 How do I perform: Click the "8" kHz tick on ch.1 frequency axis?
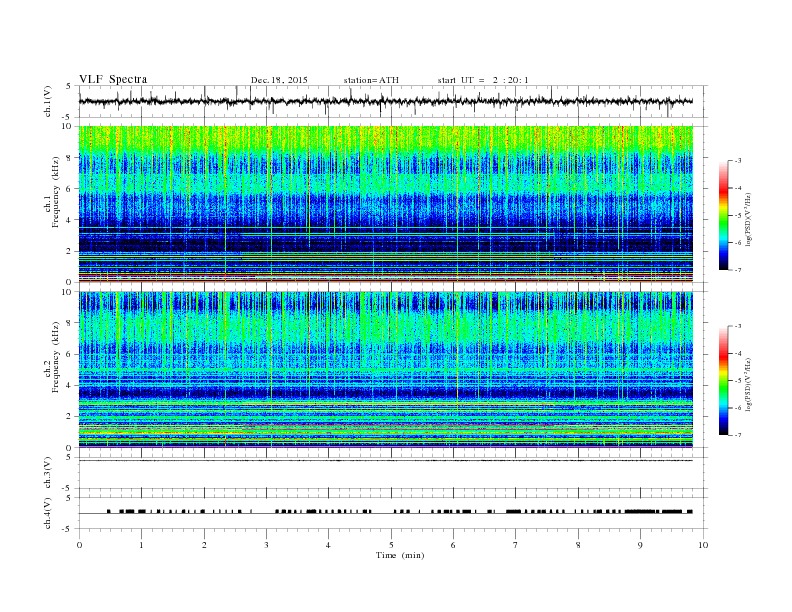point(70,158)
